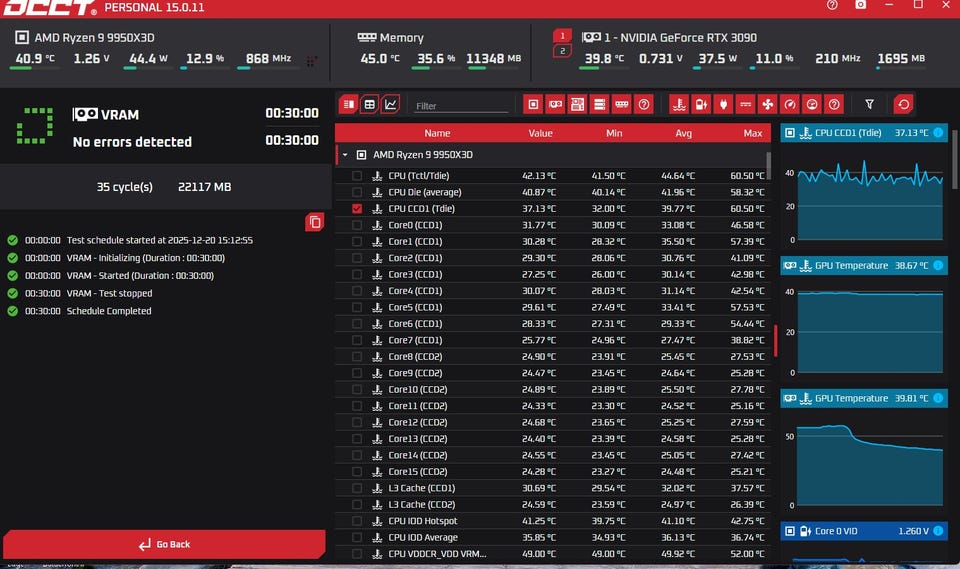Toggle the power plug sensor filter icon
The width and height of the screenshot is (960, 569).
723,104
